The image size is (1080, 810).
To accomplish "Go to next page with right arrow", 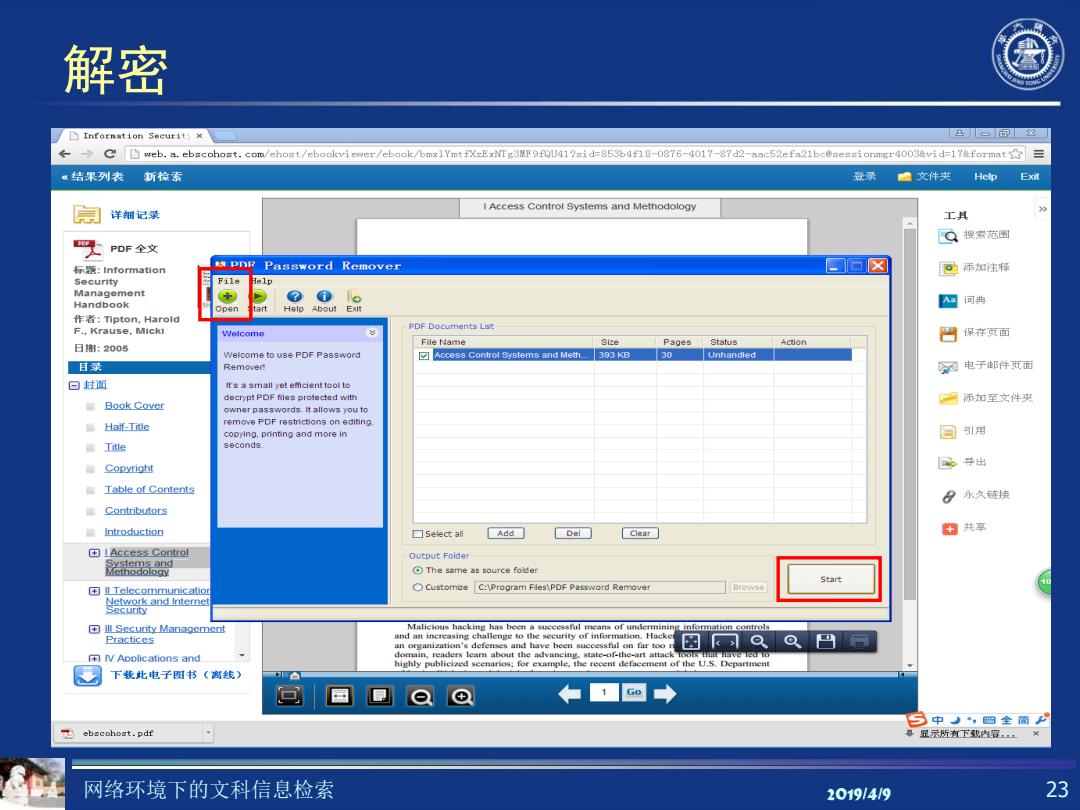I will pos(665,694).
